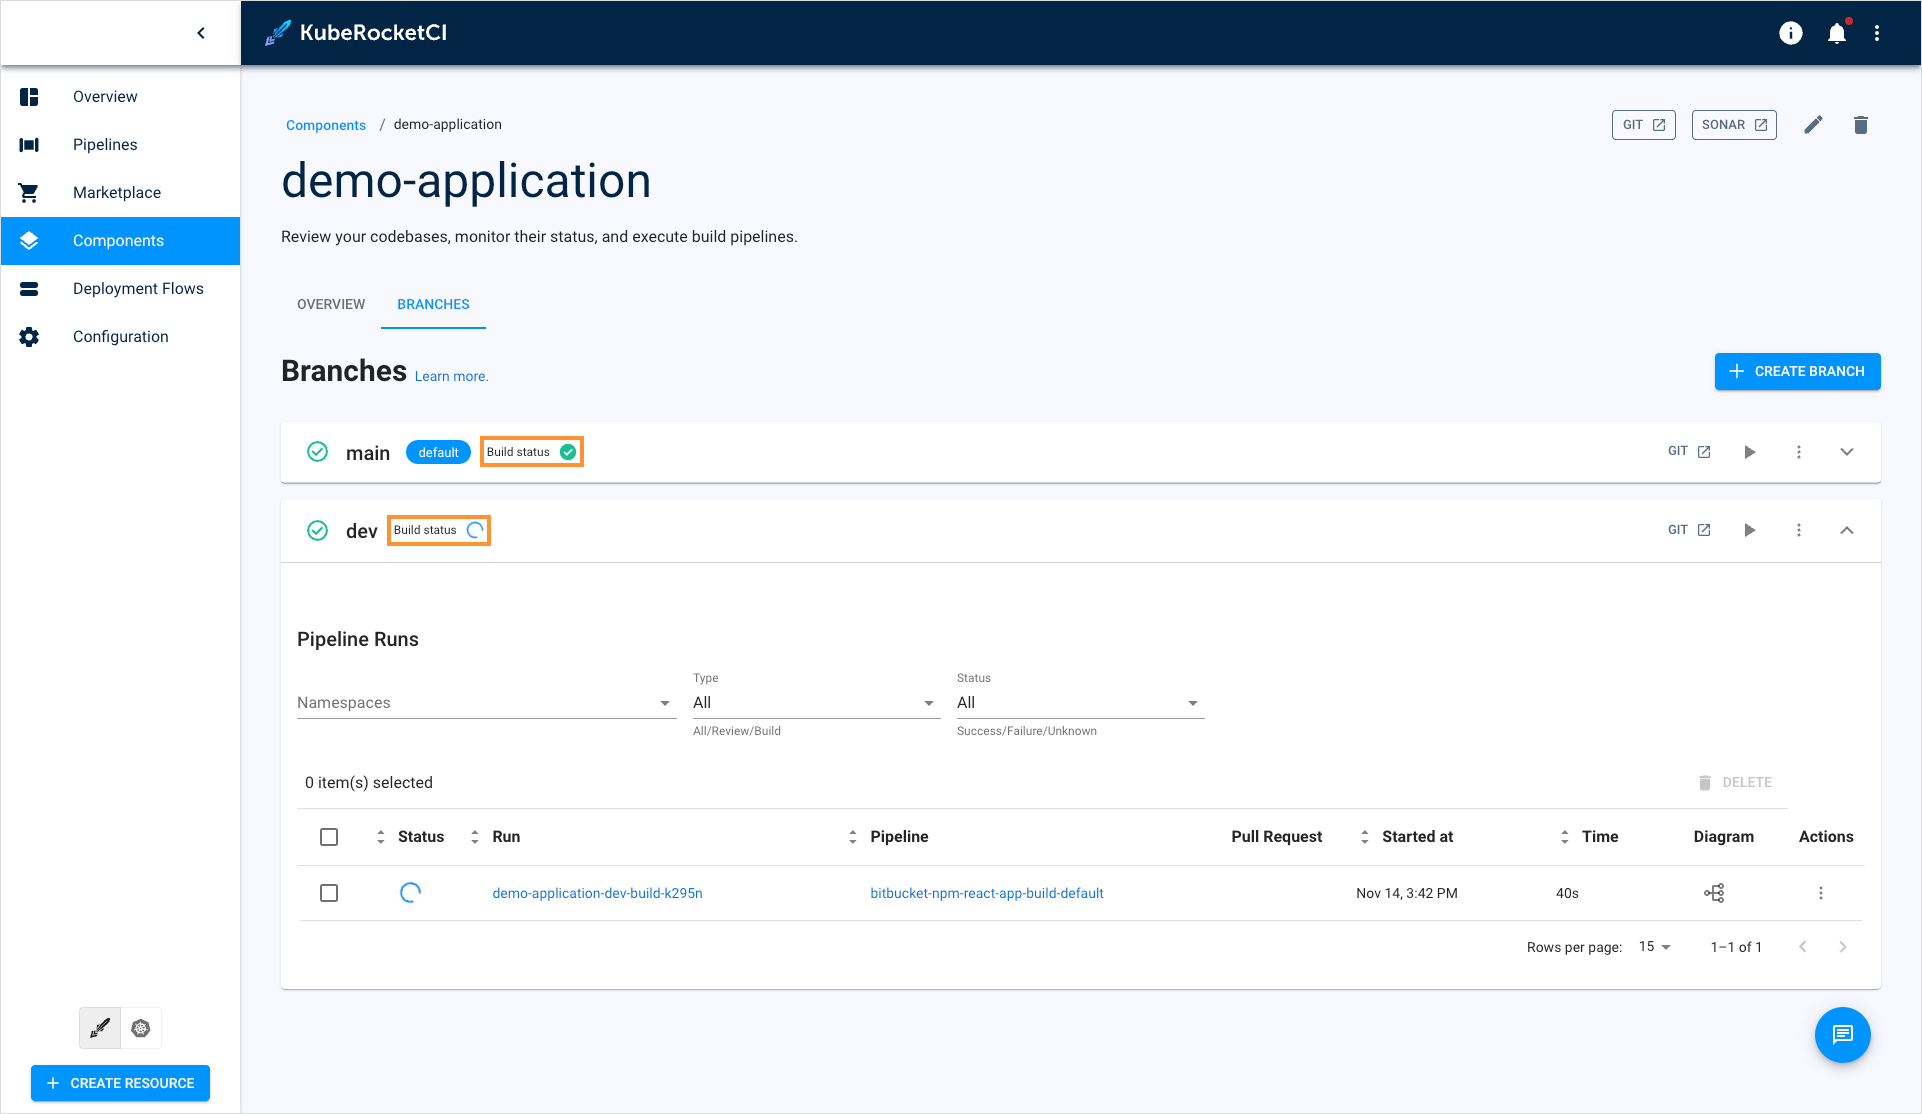This screenshot has height=1114, width=1922.
Task: Click the more options icon for main branch
Action: (1800, 451)
